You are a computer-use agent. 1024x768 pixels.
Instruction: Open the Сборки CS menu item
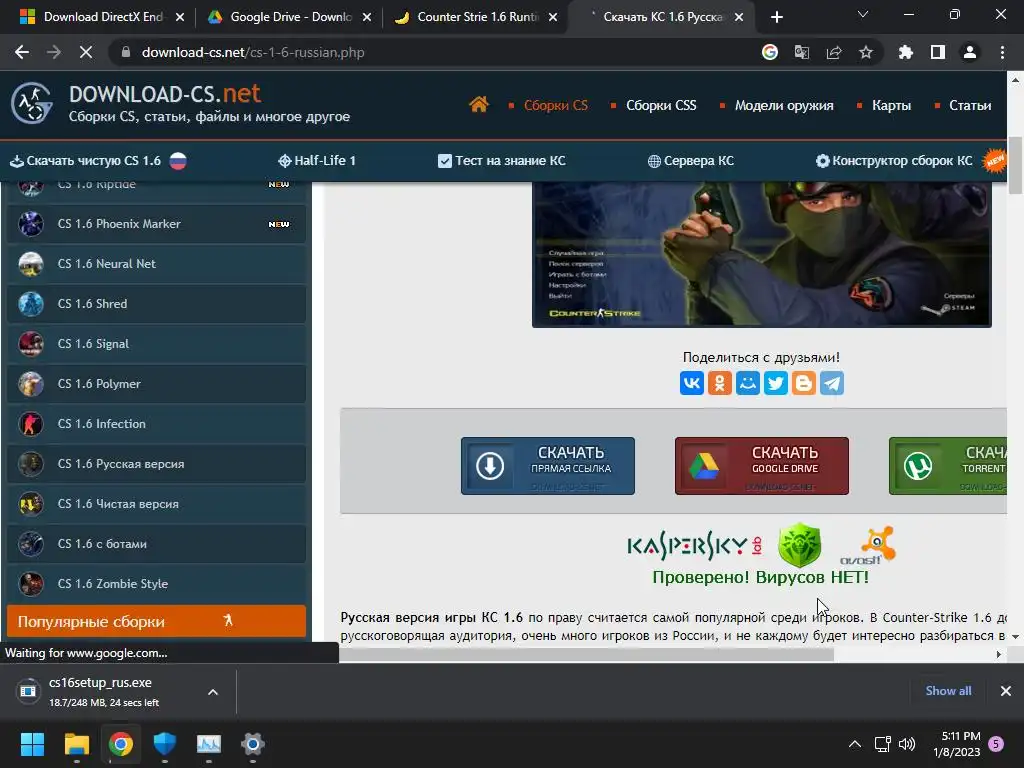pos(556,105)
